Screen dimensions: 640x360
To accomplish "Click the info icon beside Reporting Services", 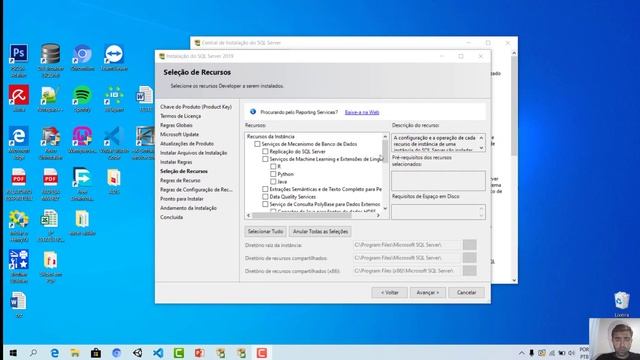I will (253, 111).
